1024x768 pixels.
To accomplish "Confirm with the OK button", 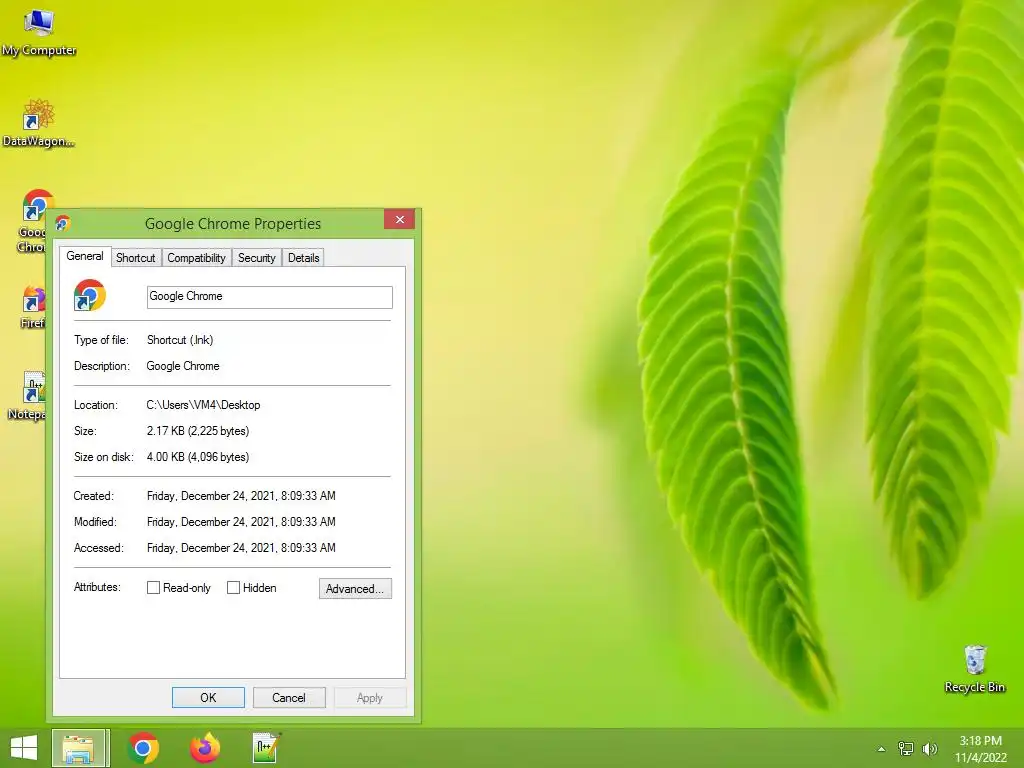I will click(x=208, y=697).
